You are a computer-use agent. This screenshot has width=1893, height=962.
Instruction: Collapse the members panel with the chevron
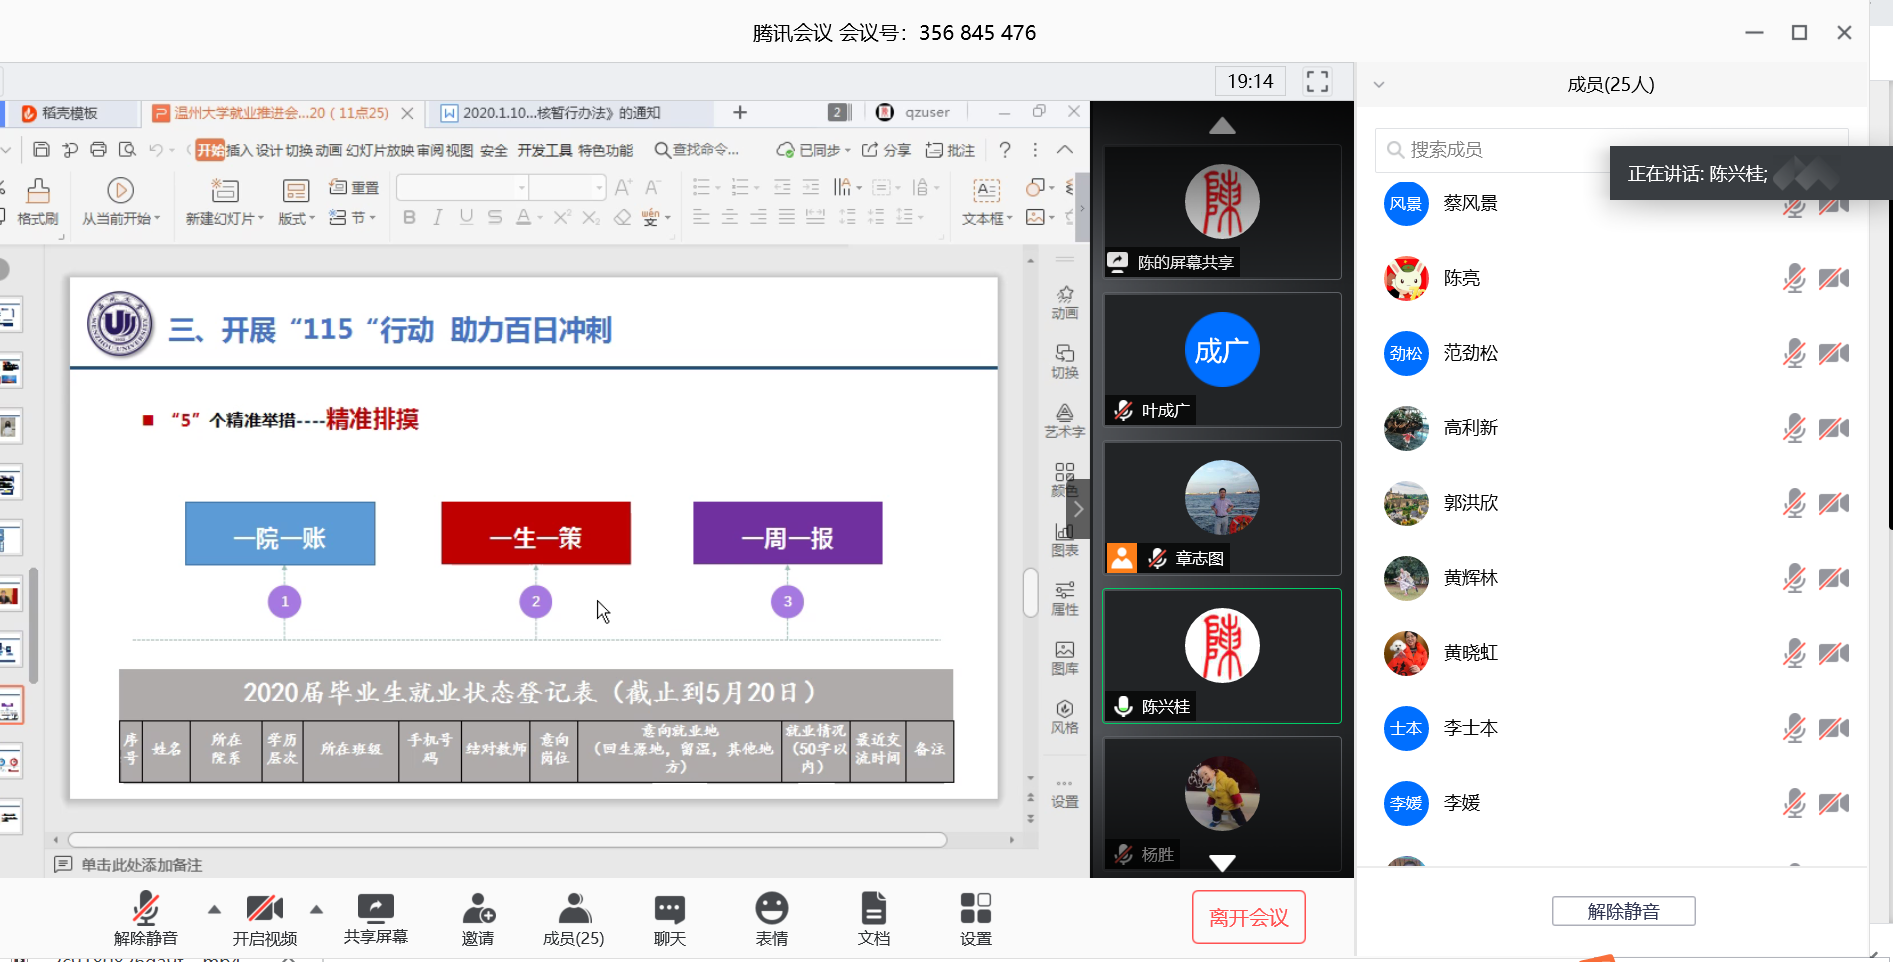click(1379, 85)
